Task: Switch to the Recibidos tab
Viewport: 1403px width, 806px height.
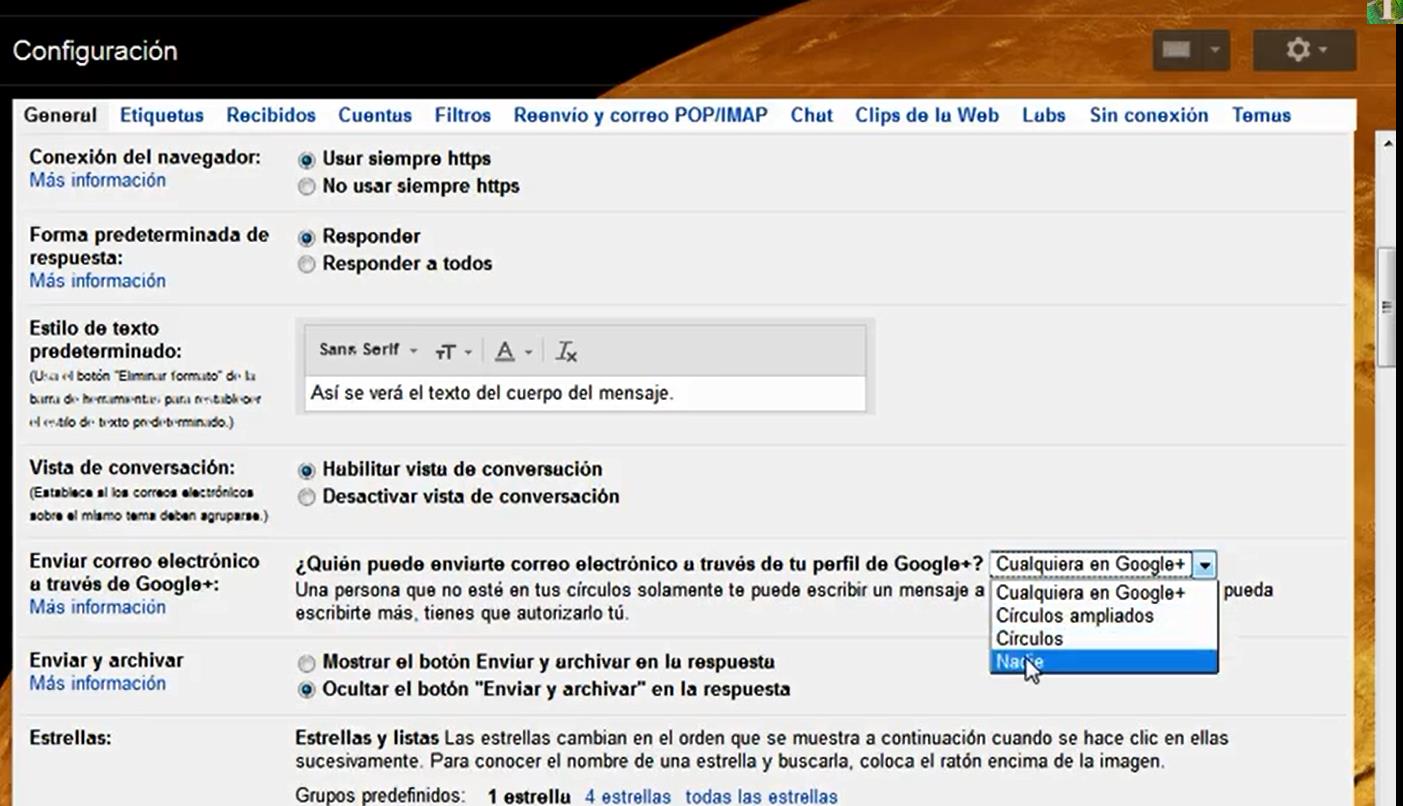Action: point(271,115)
